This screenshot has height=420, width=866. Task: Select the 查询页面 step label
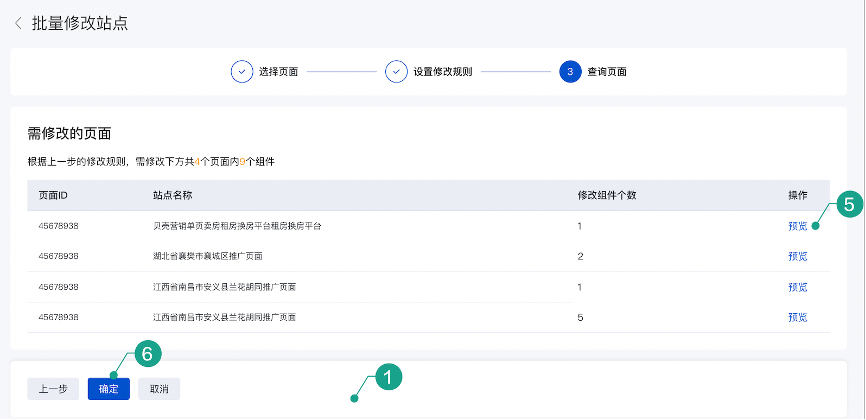coord(608,72)
